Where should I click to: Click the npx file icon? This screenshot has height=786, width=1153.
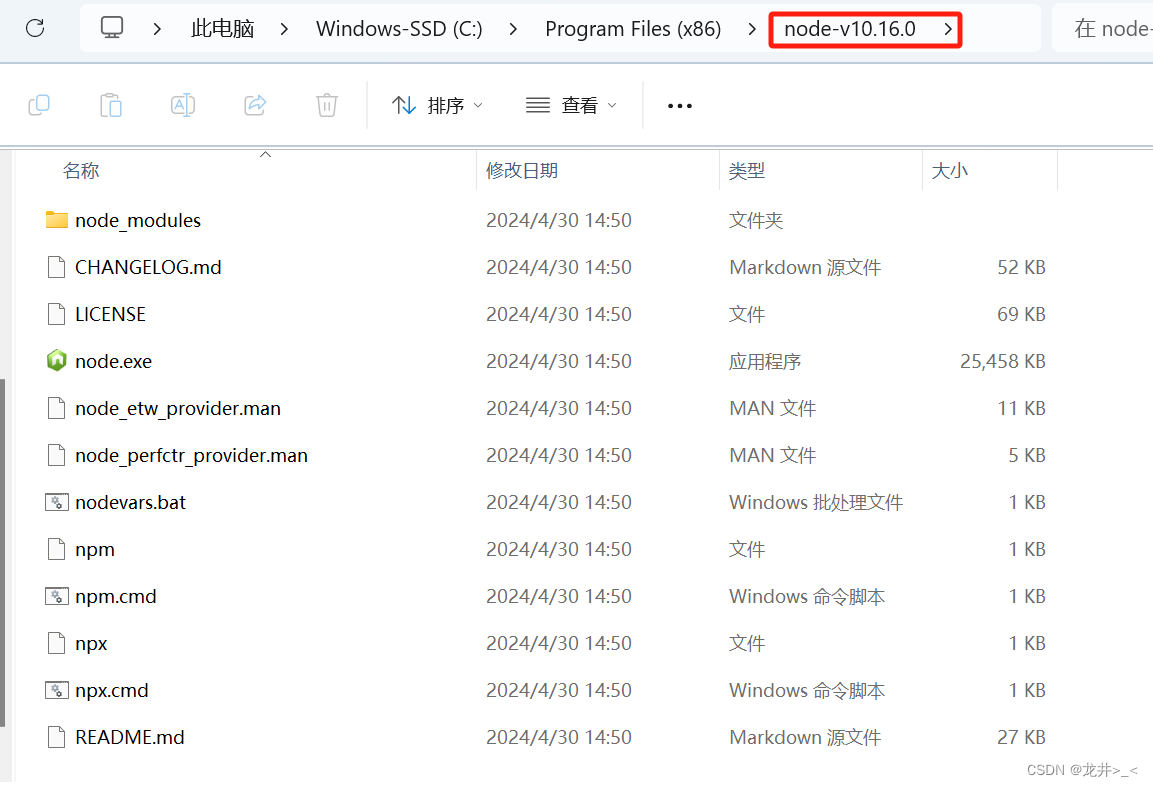pos(57,643)
